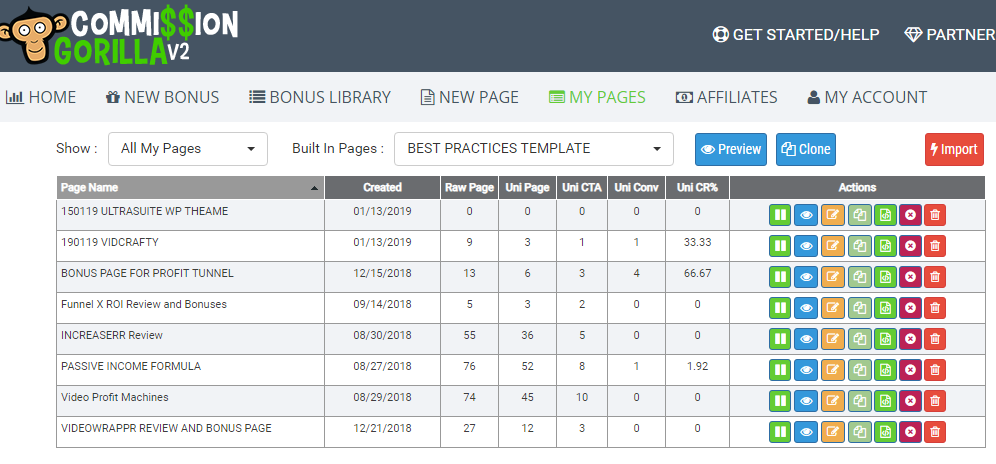The image size is (996, 464).
Task: View the BONUS PAGE FOR PROFIT TUNNEL page
Action: [806, 277]
